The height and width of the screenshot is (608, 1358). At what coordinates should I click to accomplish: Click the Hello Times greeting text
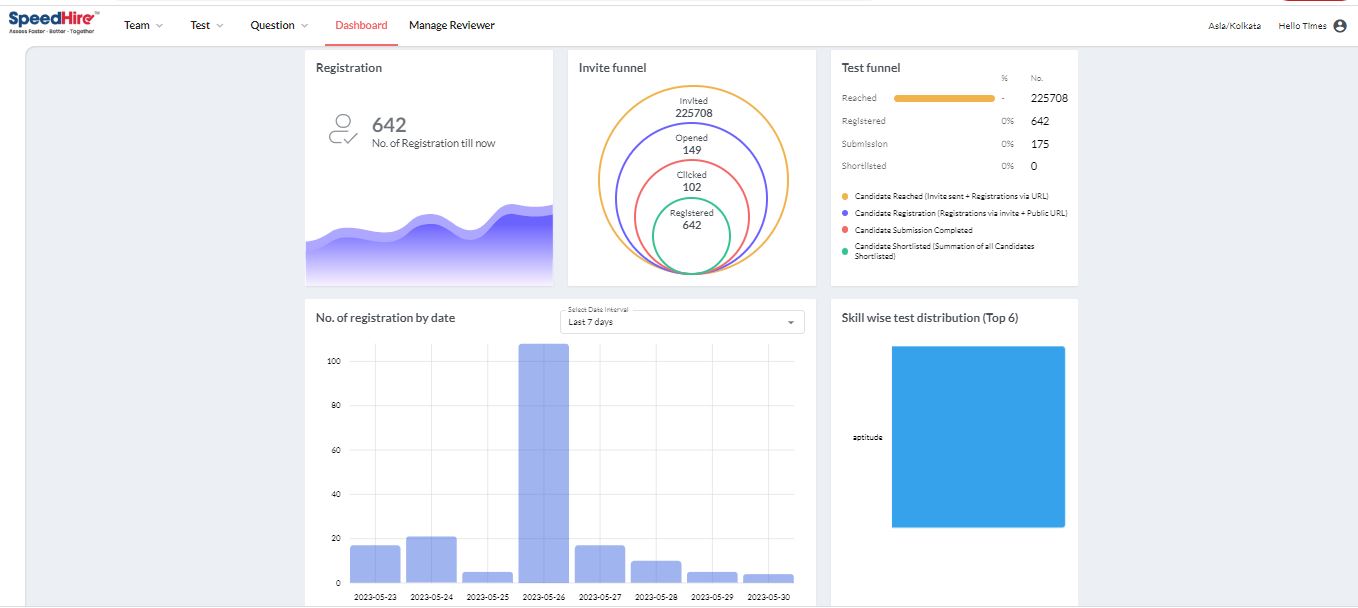coord(1302,26)
